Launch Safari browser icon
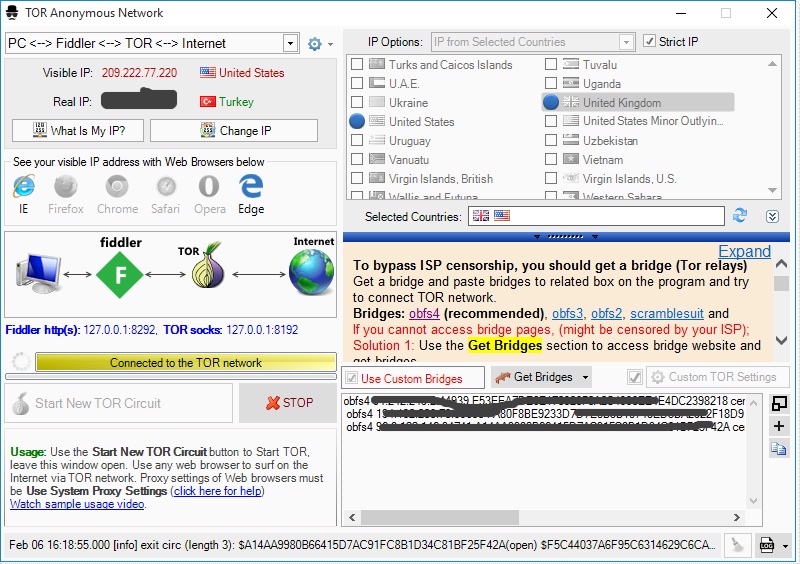The height and width of the screenshot is (564, 800). tap(166, 186)
